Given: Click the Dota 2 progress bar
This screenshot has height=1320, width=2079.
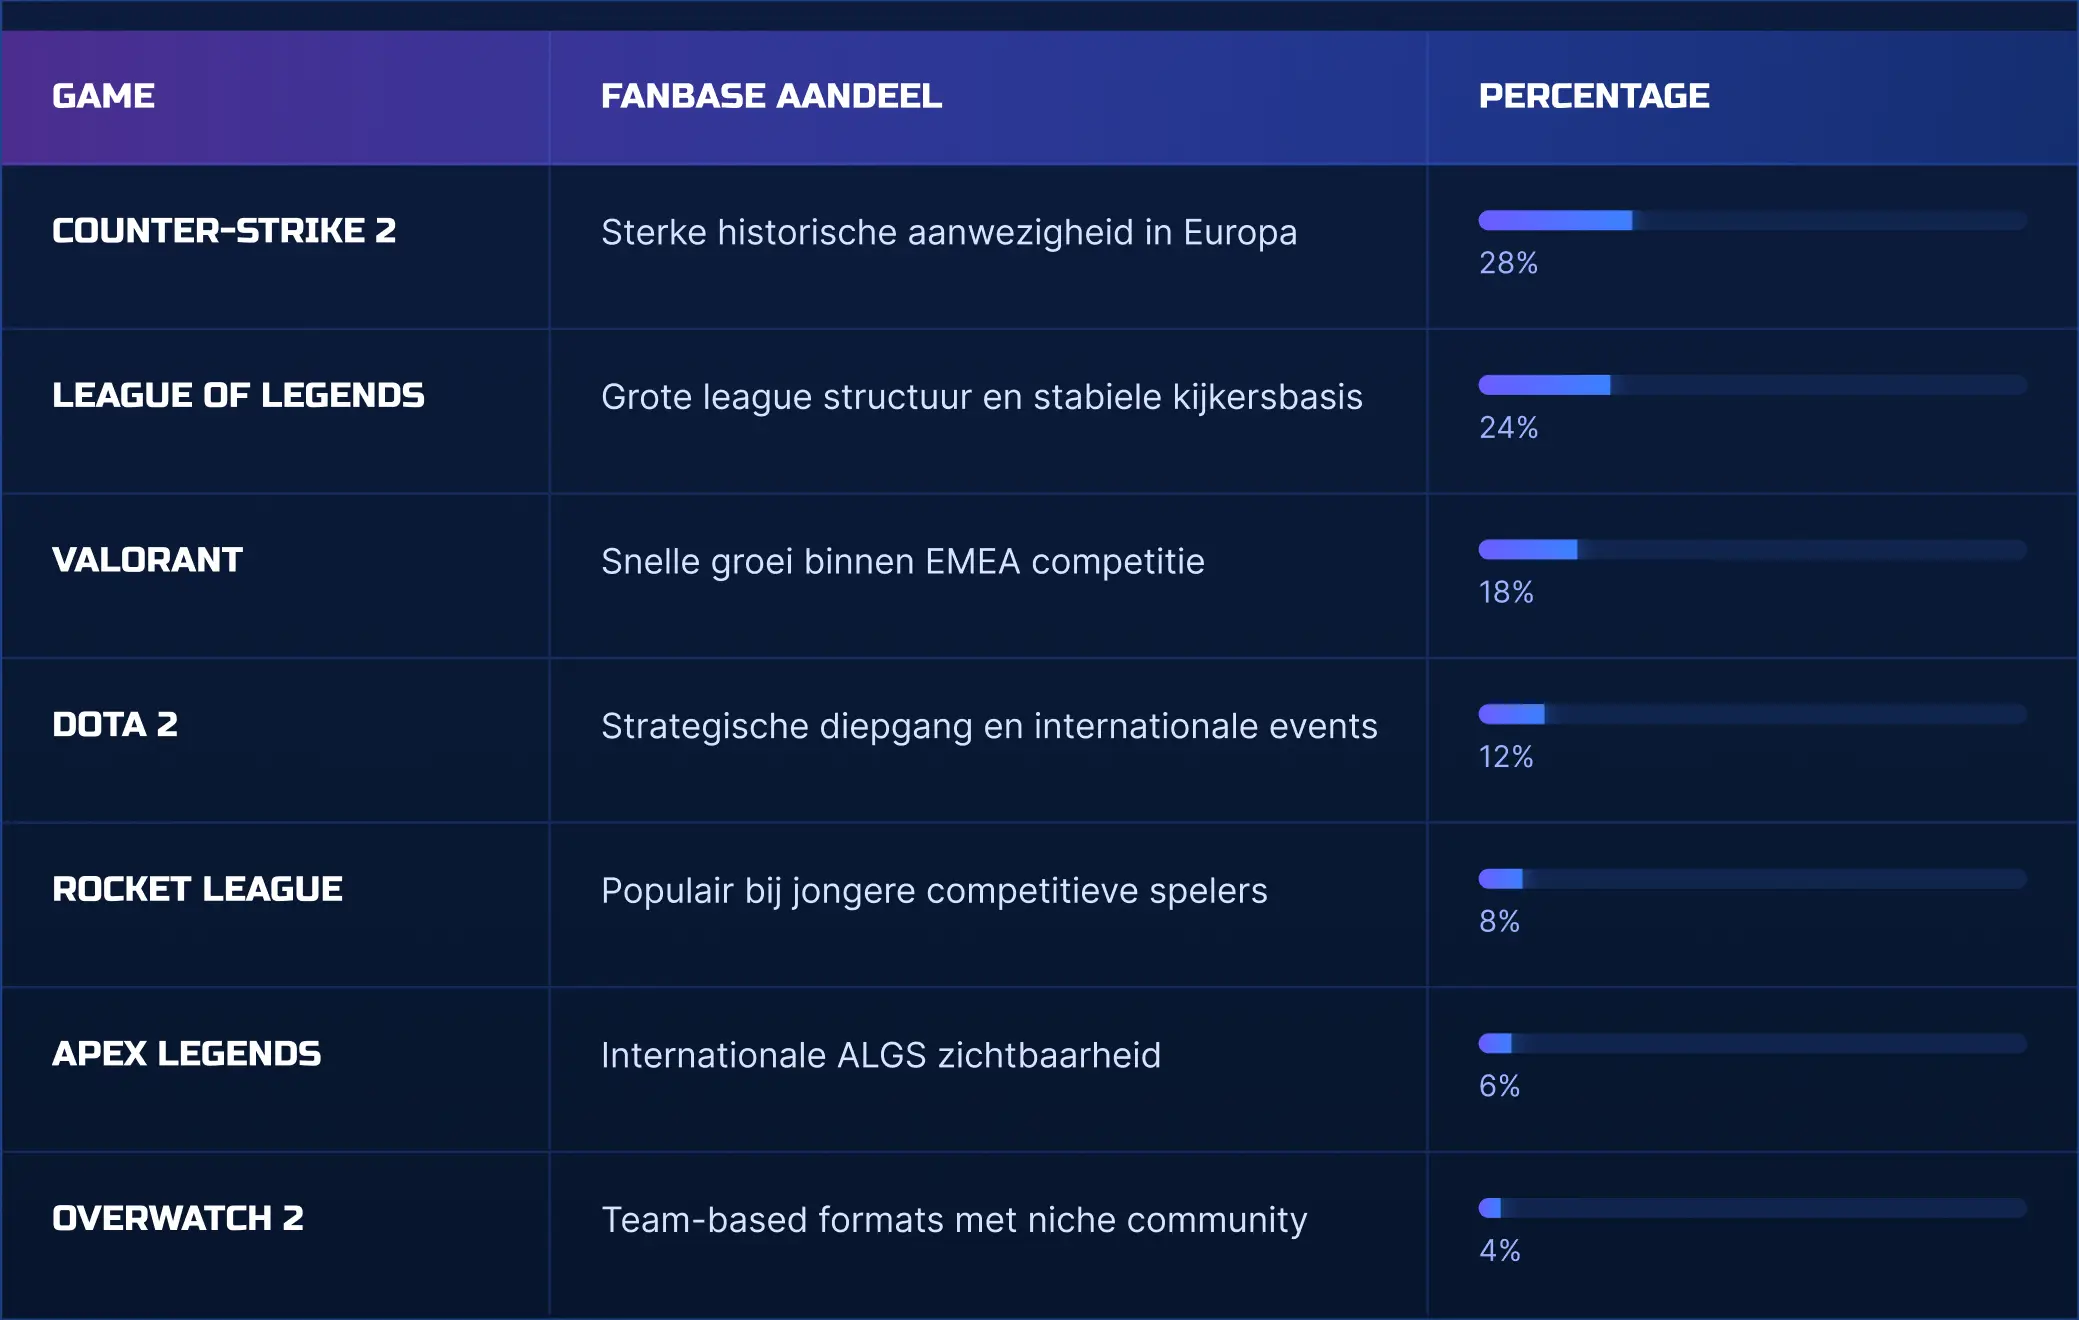Looking at the screenshot, I should (1752, 714).
